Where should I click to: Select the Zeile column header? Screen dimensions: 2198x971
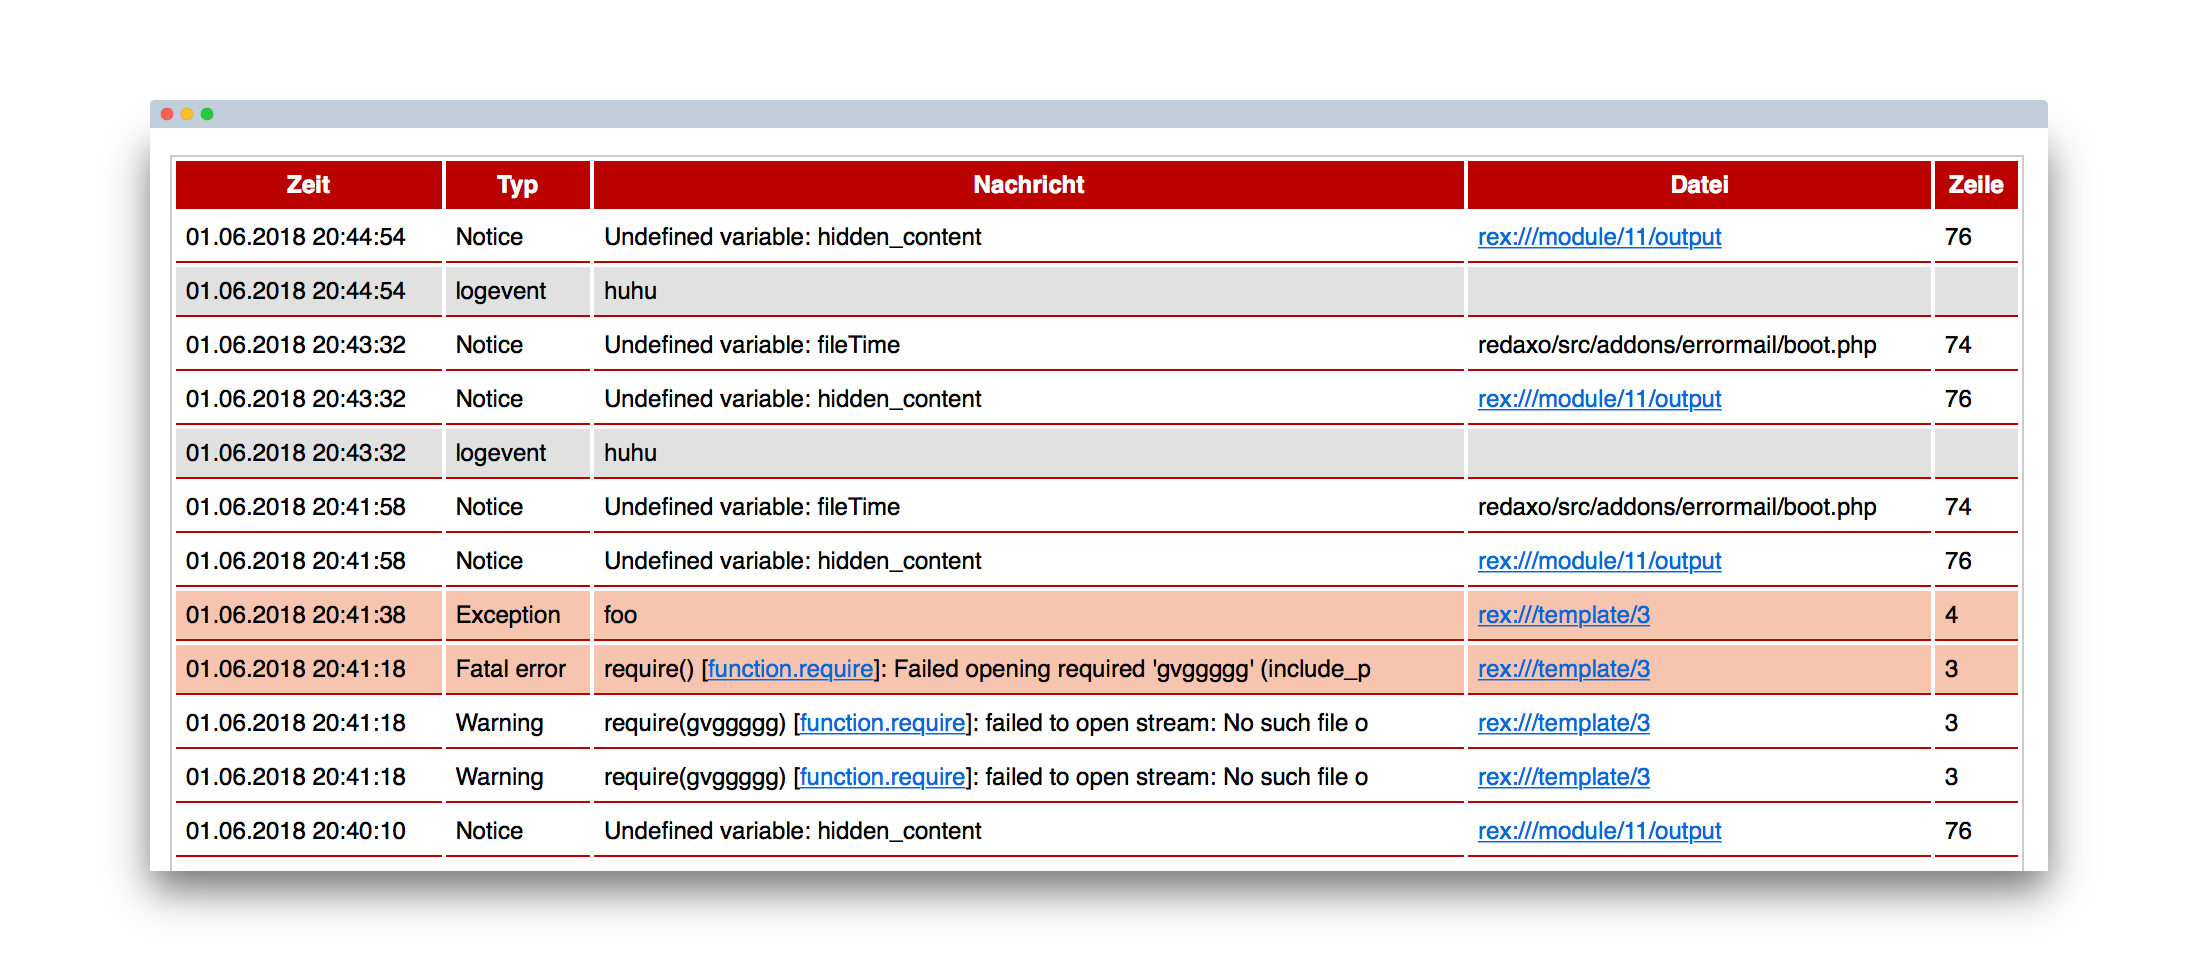pos(1976,185)
